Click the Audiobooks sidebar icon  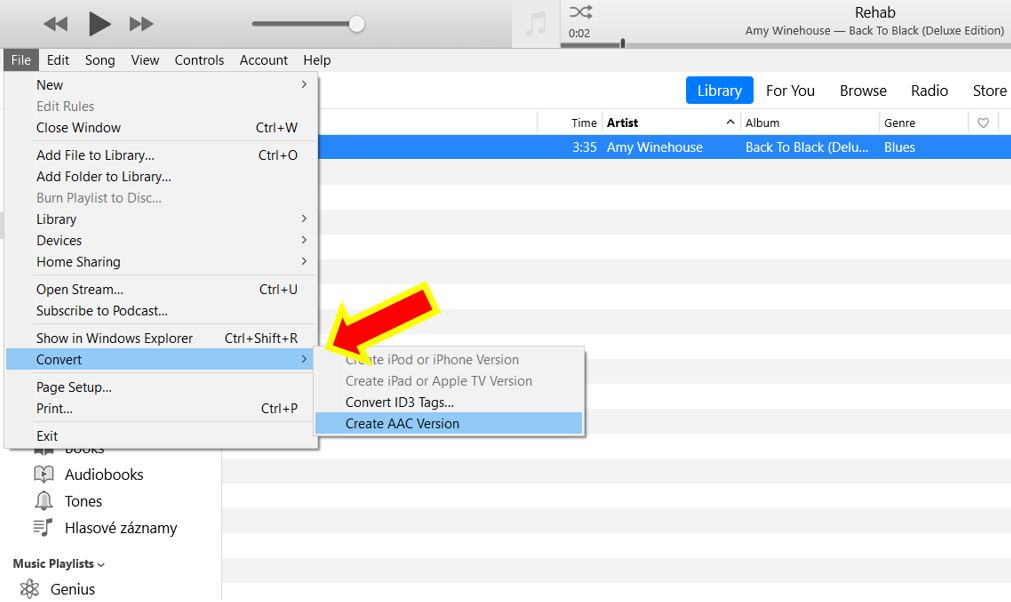coord(43,474)
